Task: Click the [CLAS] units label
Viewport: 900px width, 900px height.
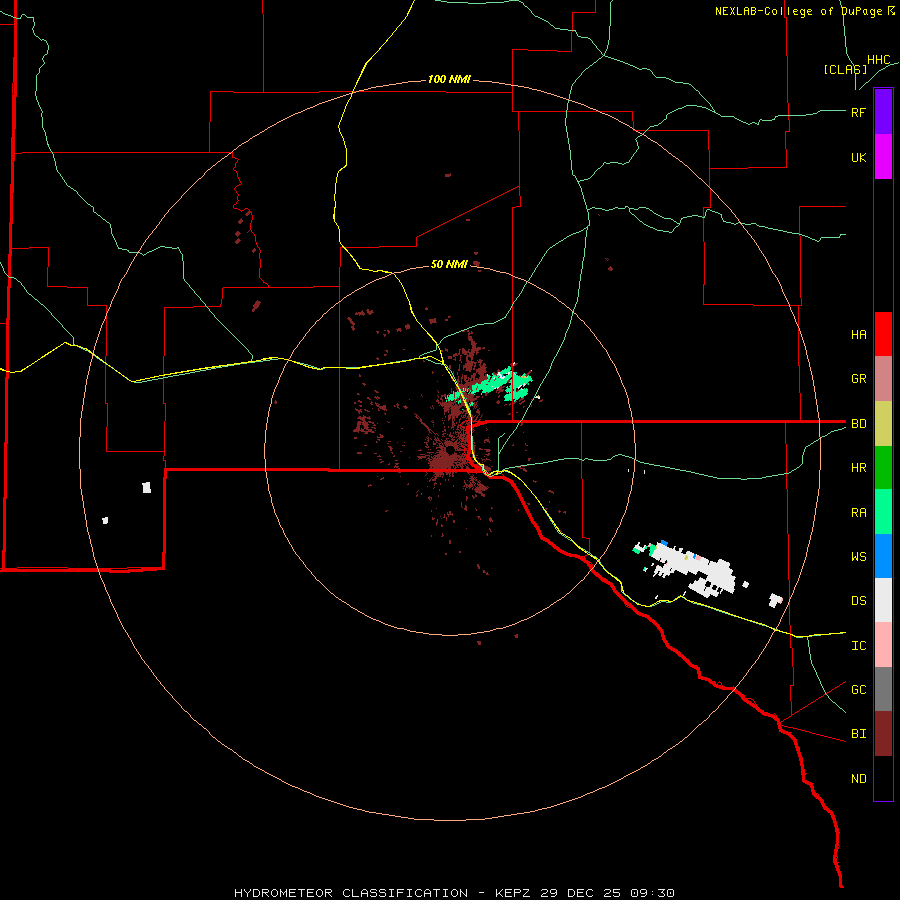Action: [845, 69]
